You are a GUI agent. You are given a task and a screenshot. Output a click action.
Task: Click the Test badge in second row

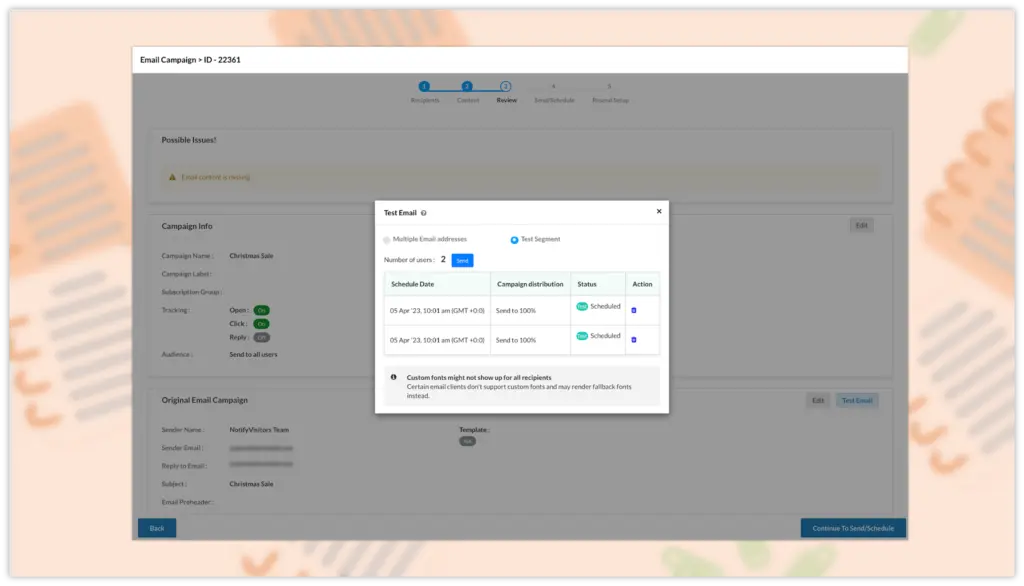[x=582, y=336]
